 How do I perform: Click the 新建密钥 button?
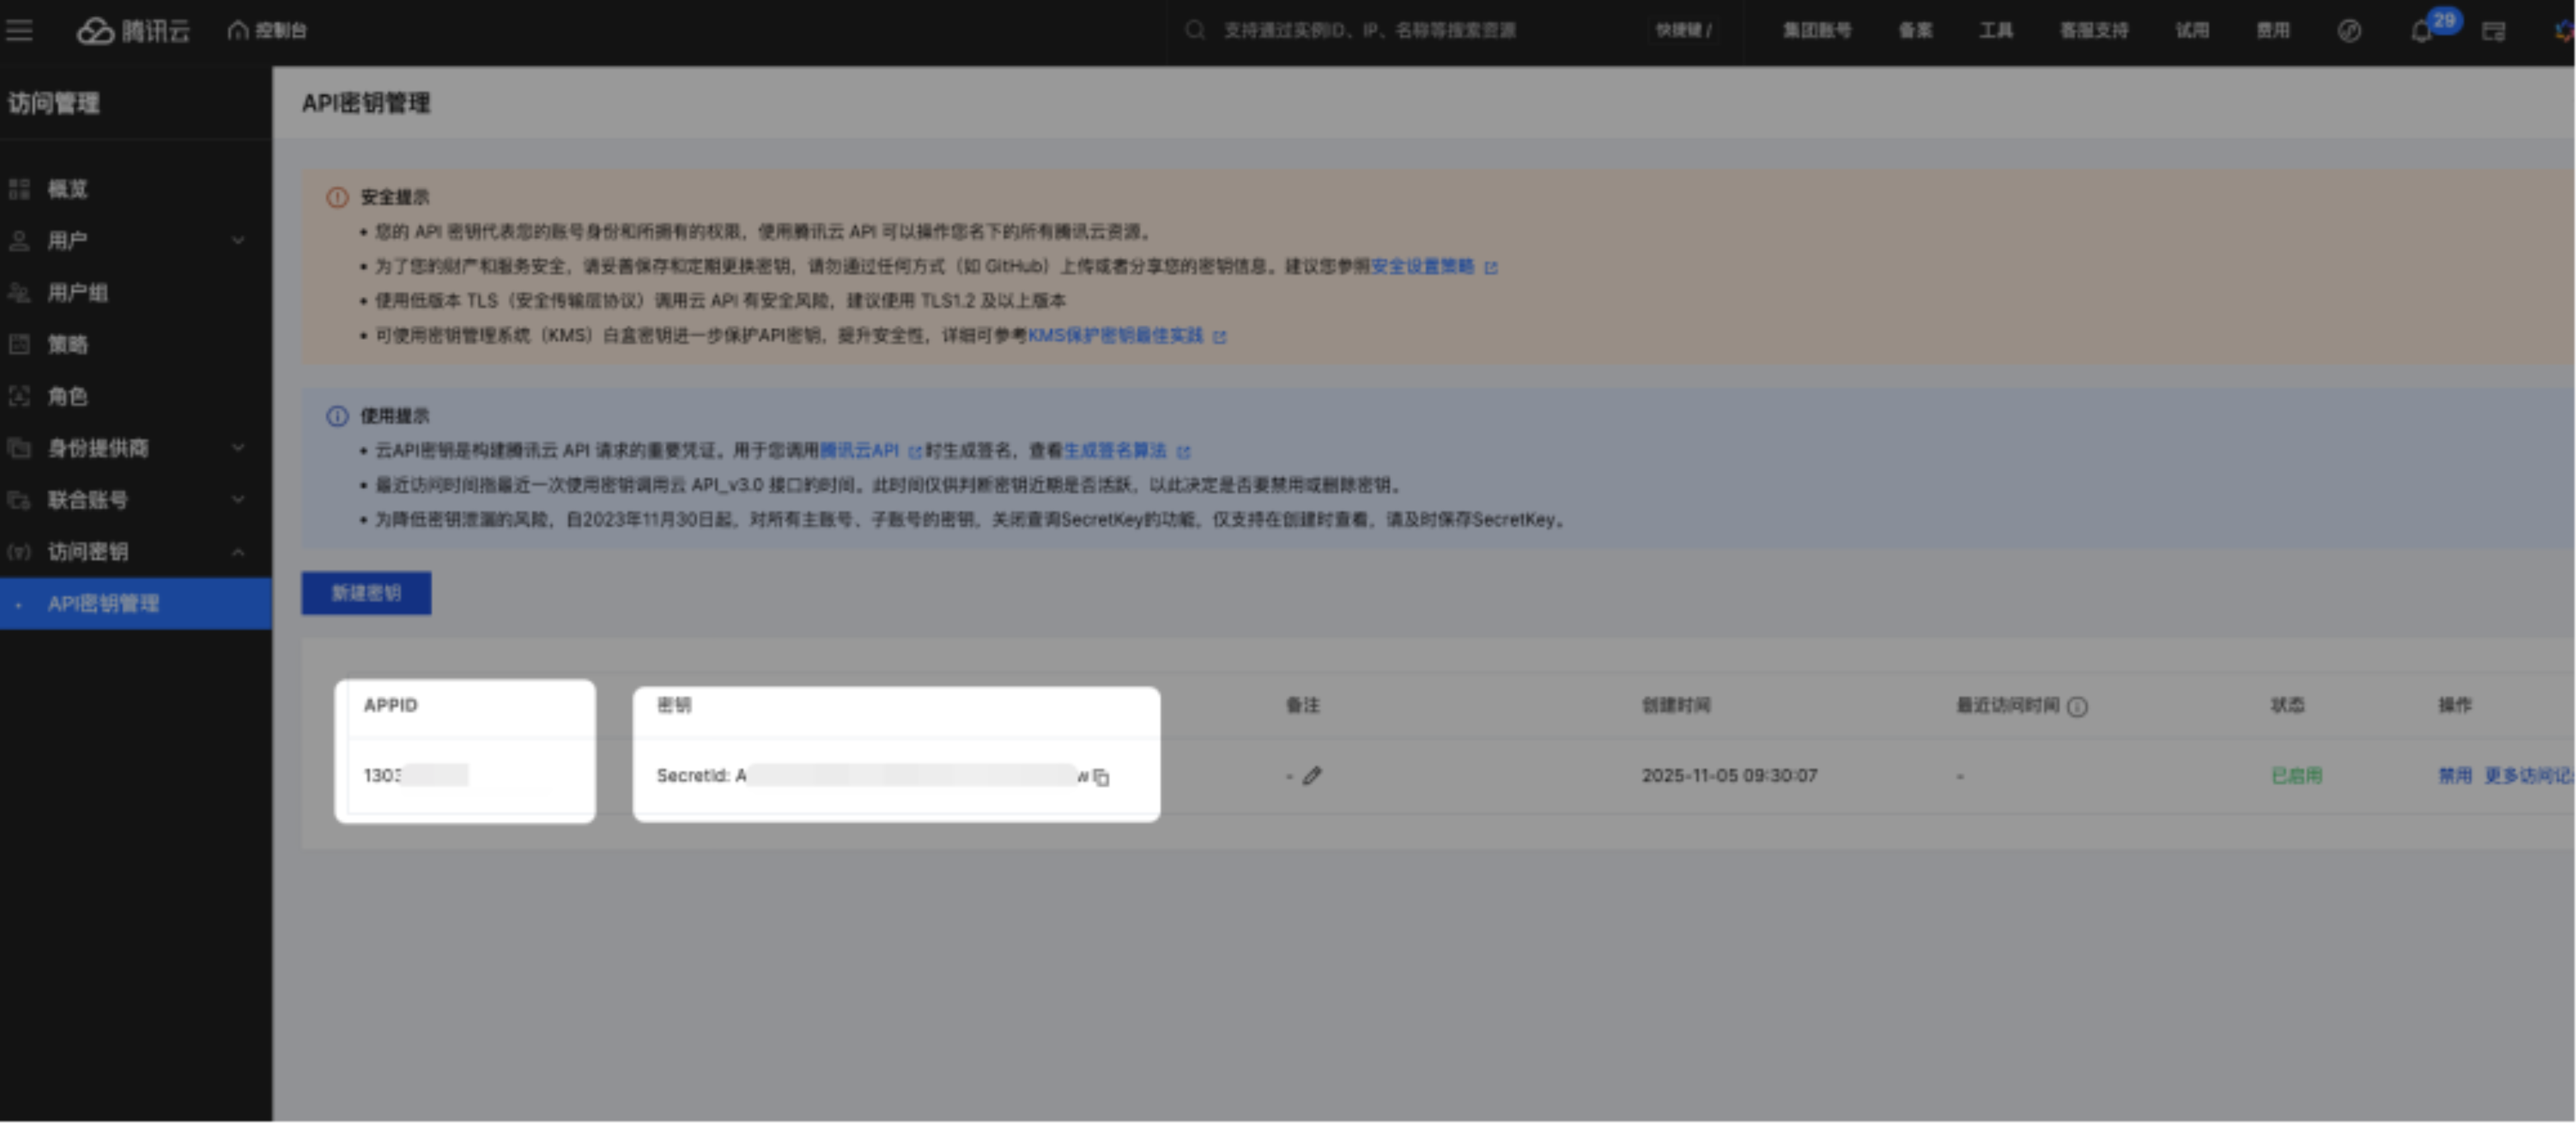(x=366, y=593)
